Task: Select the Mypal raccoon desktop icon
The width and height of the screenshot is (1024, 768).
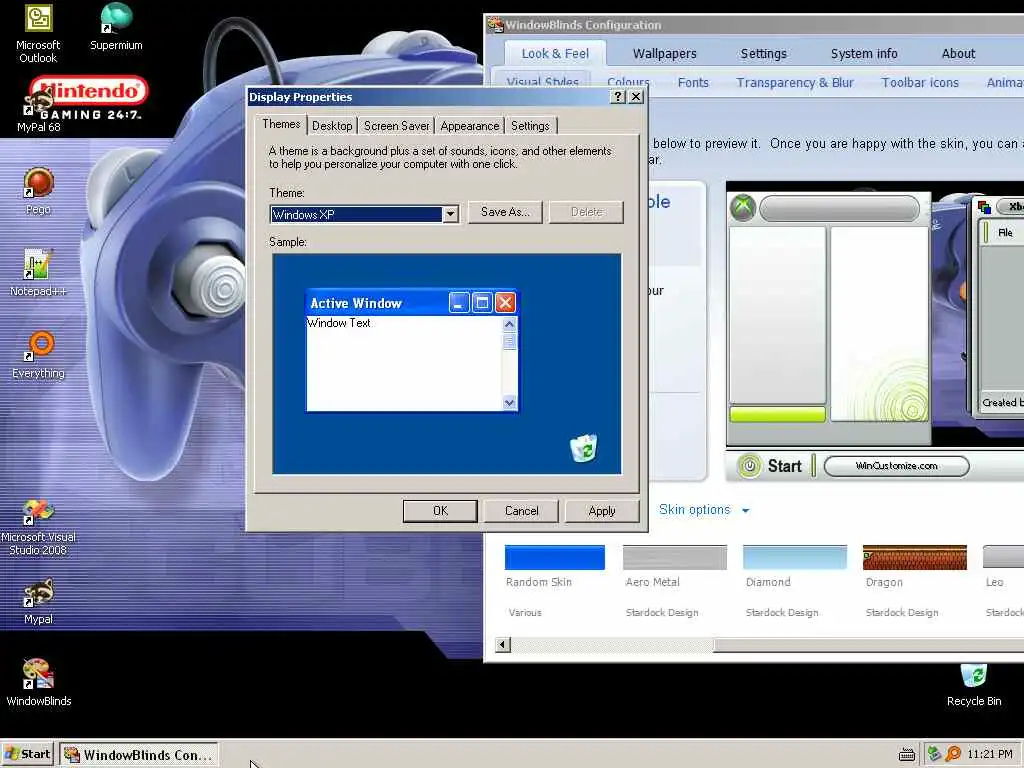Action: pyautogui.click(x=38, y=601)
